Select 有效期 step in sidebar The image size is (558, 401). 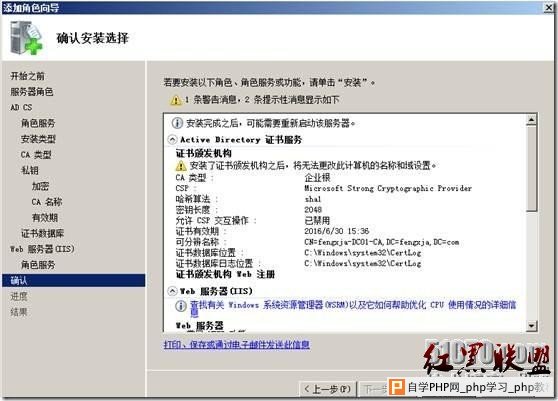45,217
